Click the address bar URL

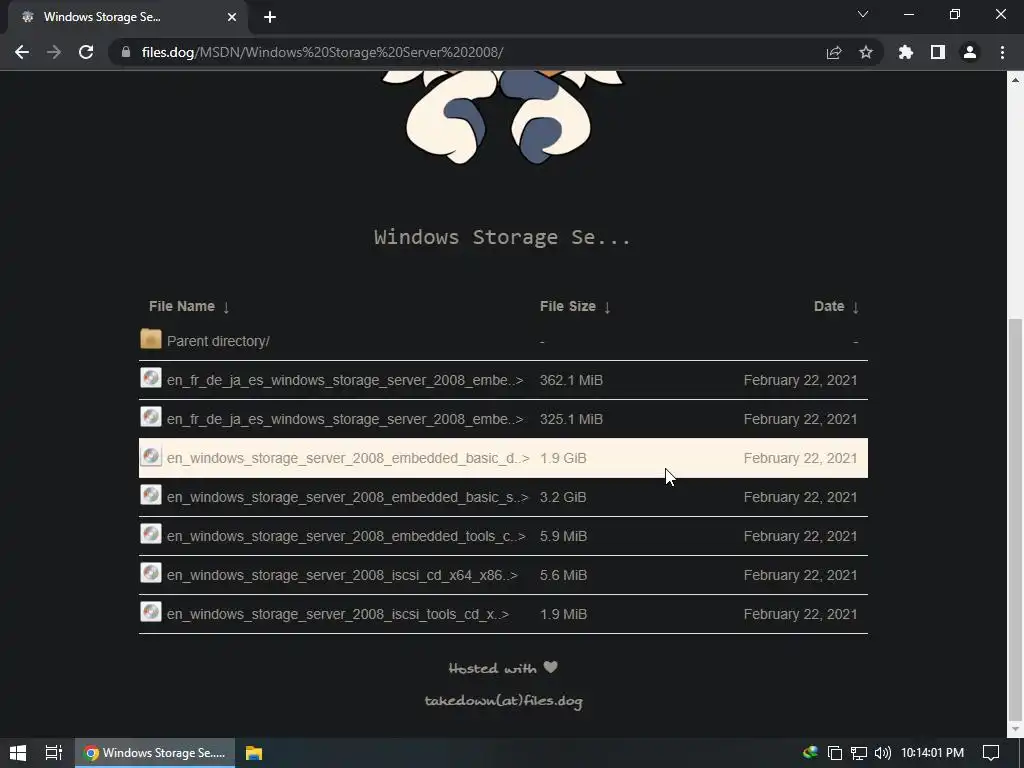coord(323,52)
